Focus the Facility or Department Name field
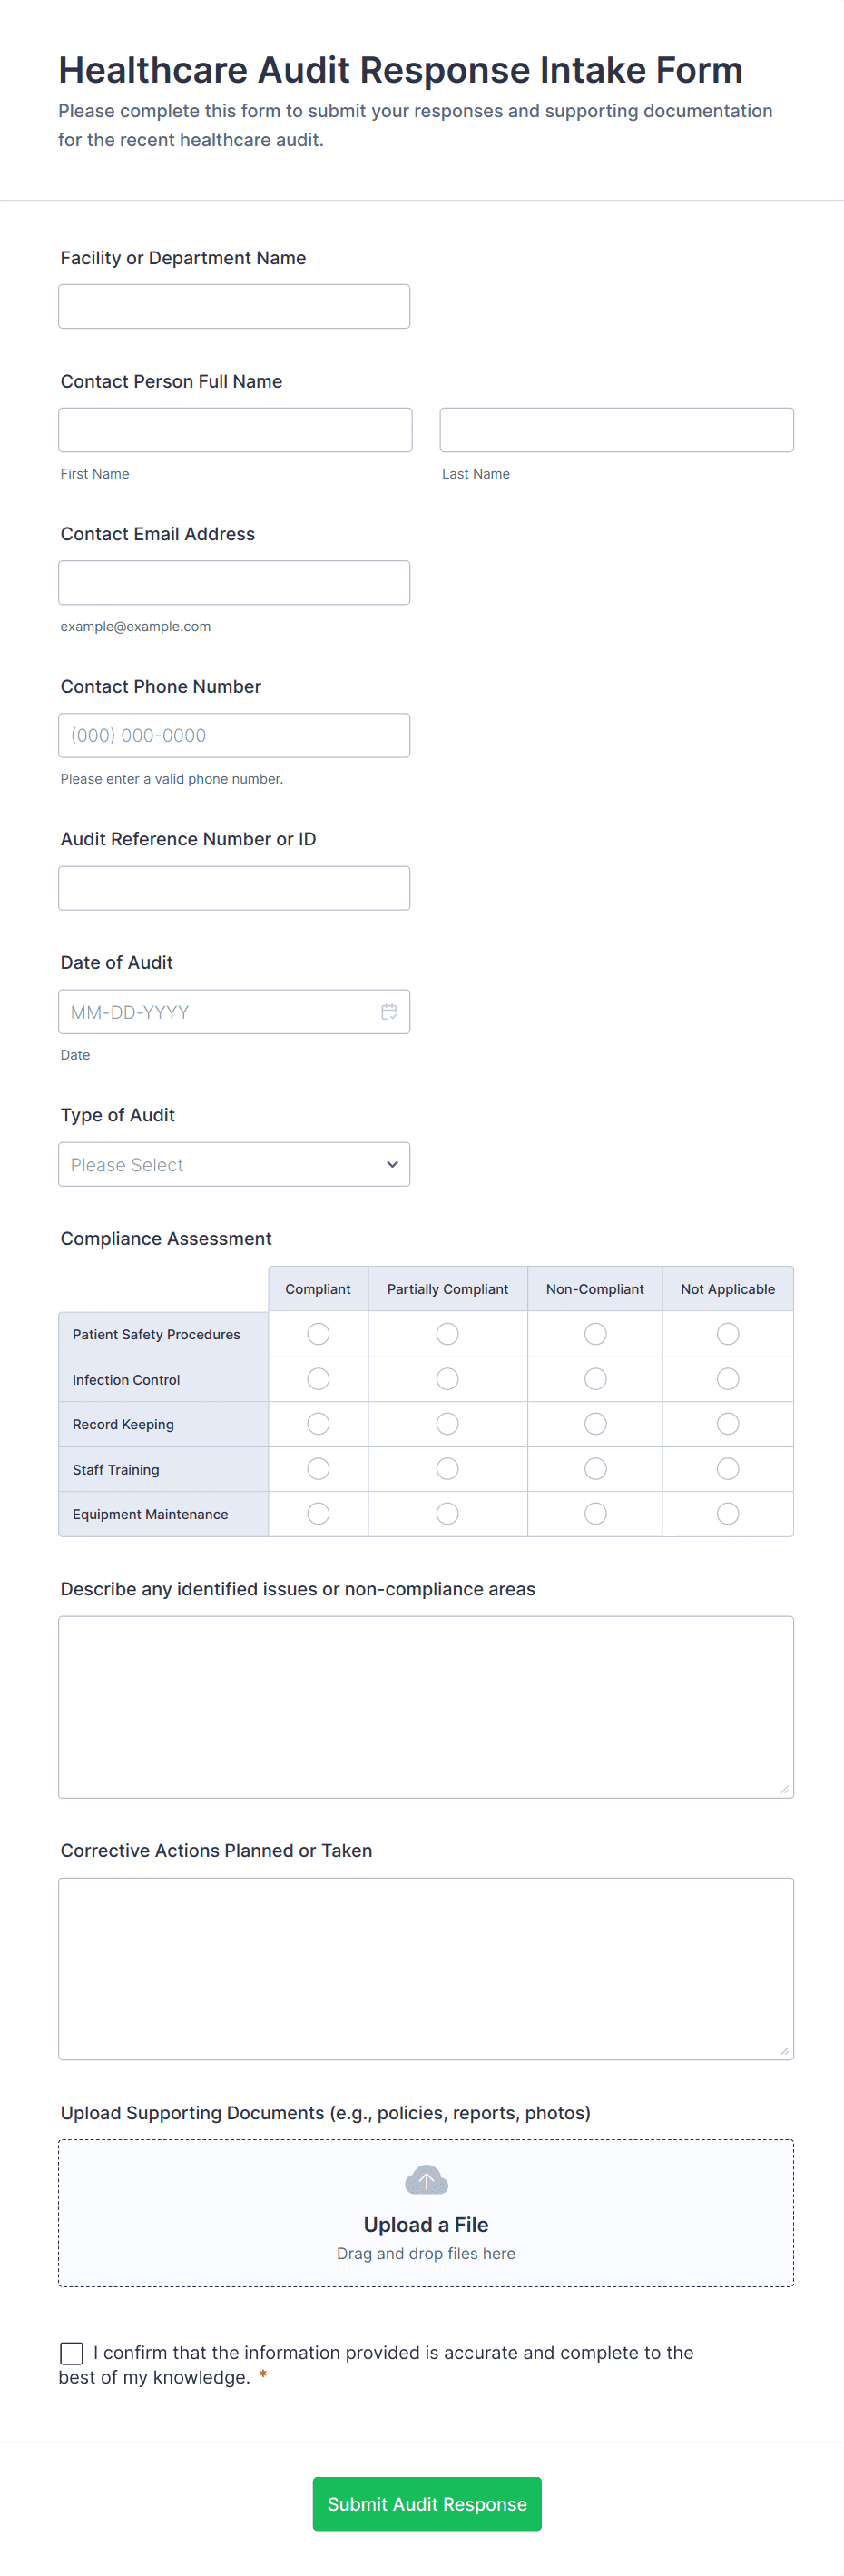The image size is (844, 2576). [x=234, y=306]
